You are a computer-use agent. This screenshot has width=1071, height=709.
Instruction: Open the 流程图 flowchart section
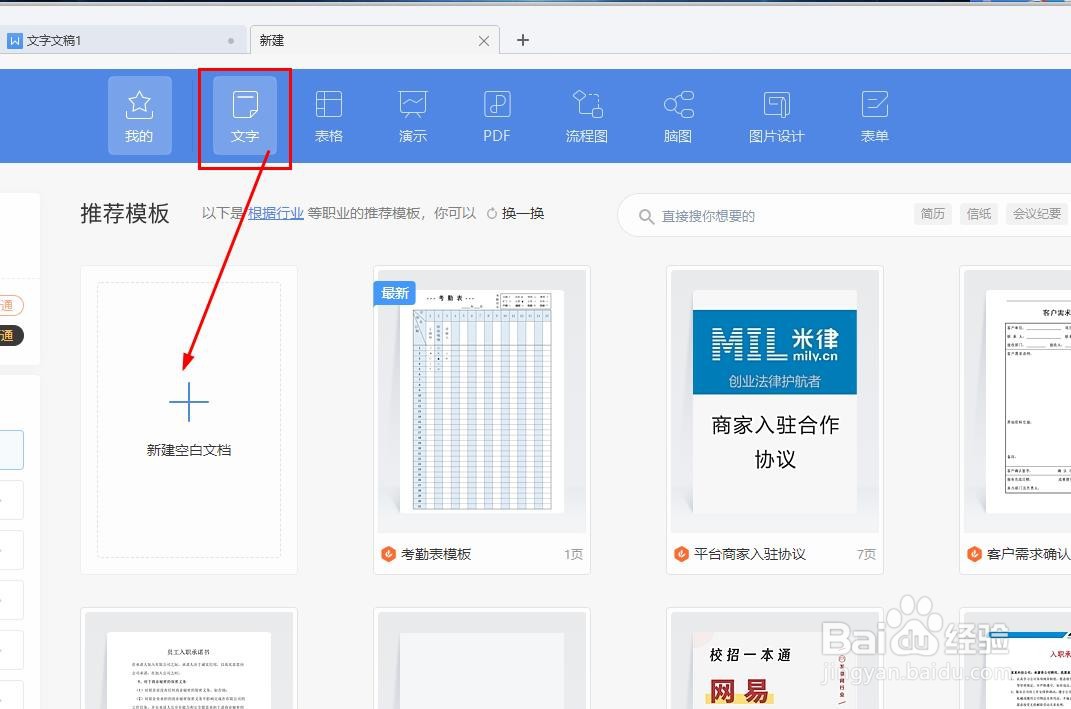click(x=586, y=115)
